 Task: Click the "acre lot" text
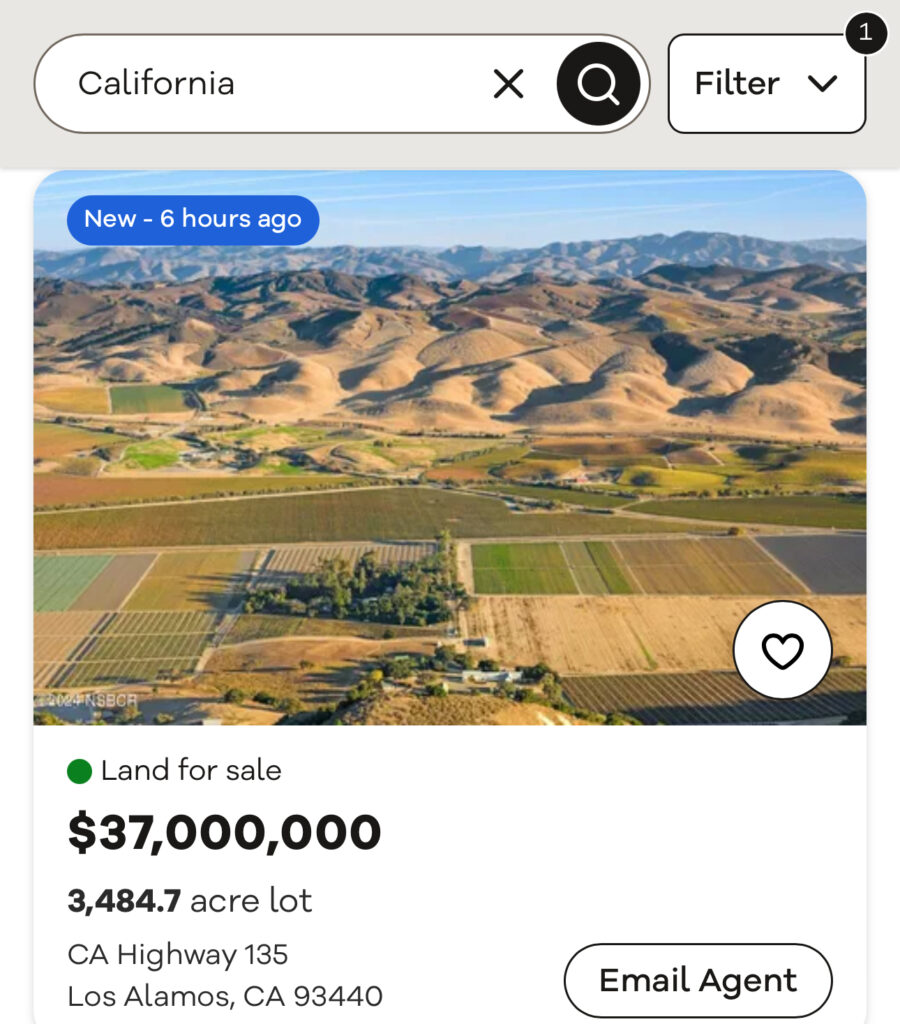(x=251, y=901)
